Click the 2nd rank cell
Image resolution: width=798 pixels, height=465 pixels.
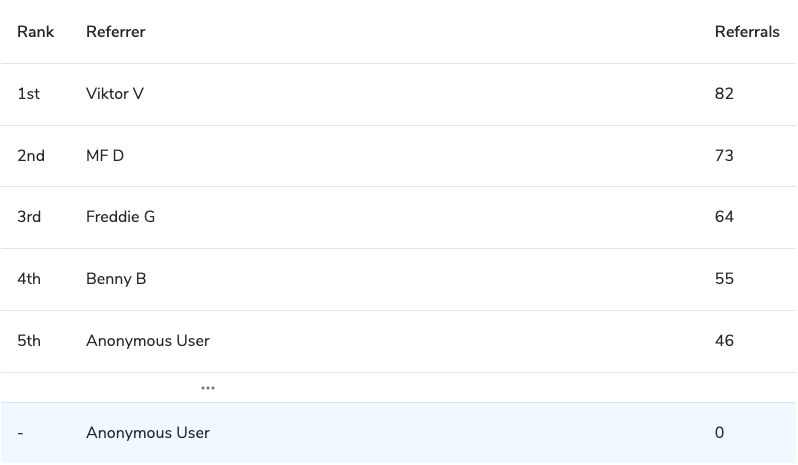[31, 156]
